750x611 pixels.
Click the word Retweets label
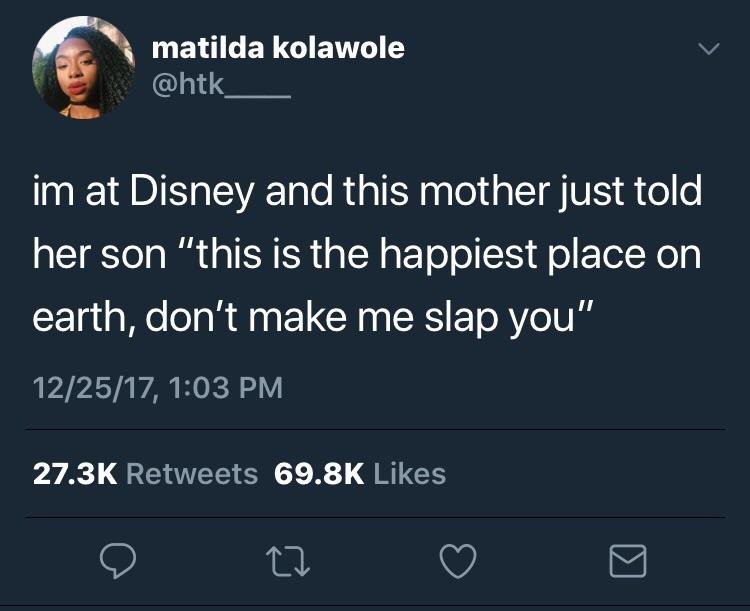tap(192, 474)
